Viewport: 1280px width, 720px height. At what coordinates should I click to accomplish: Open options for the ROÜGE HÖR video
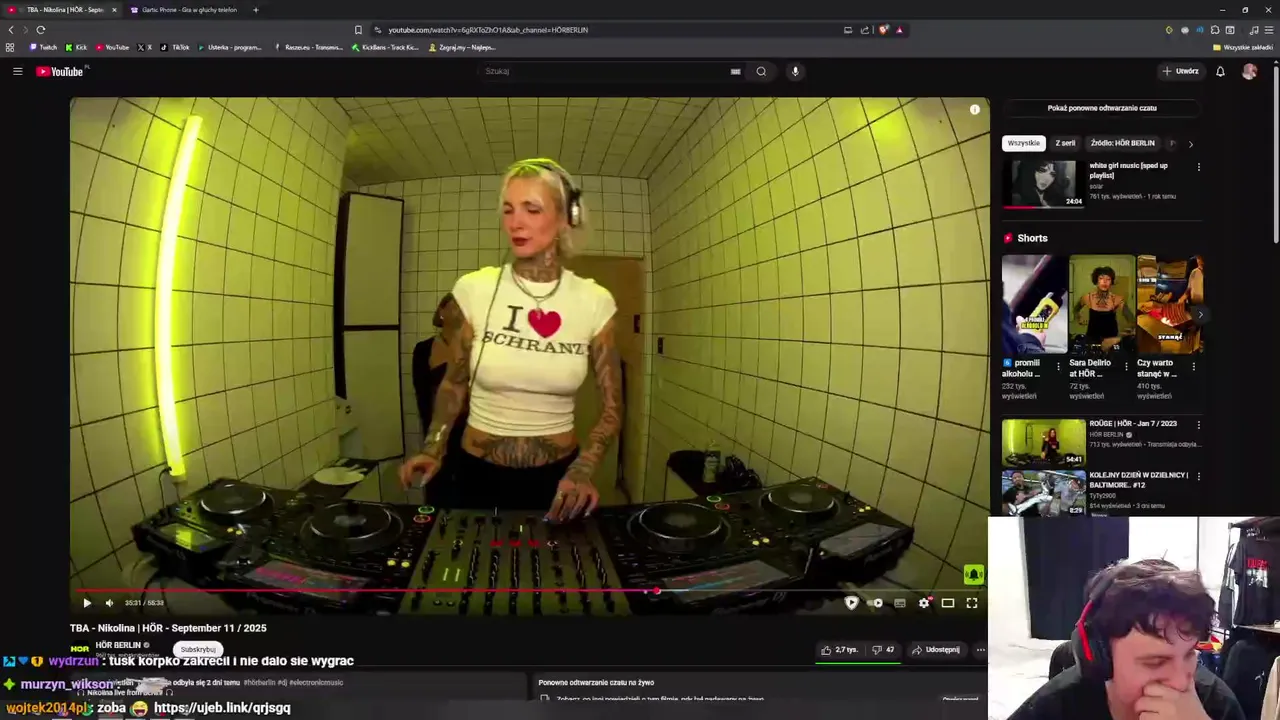point(1198,425)
